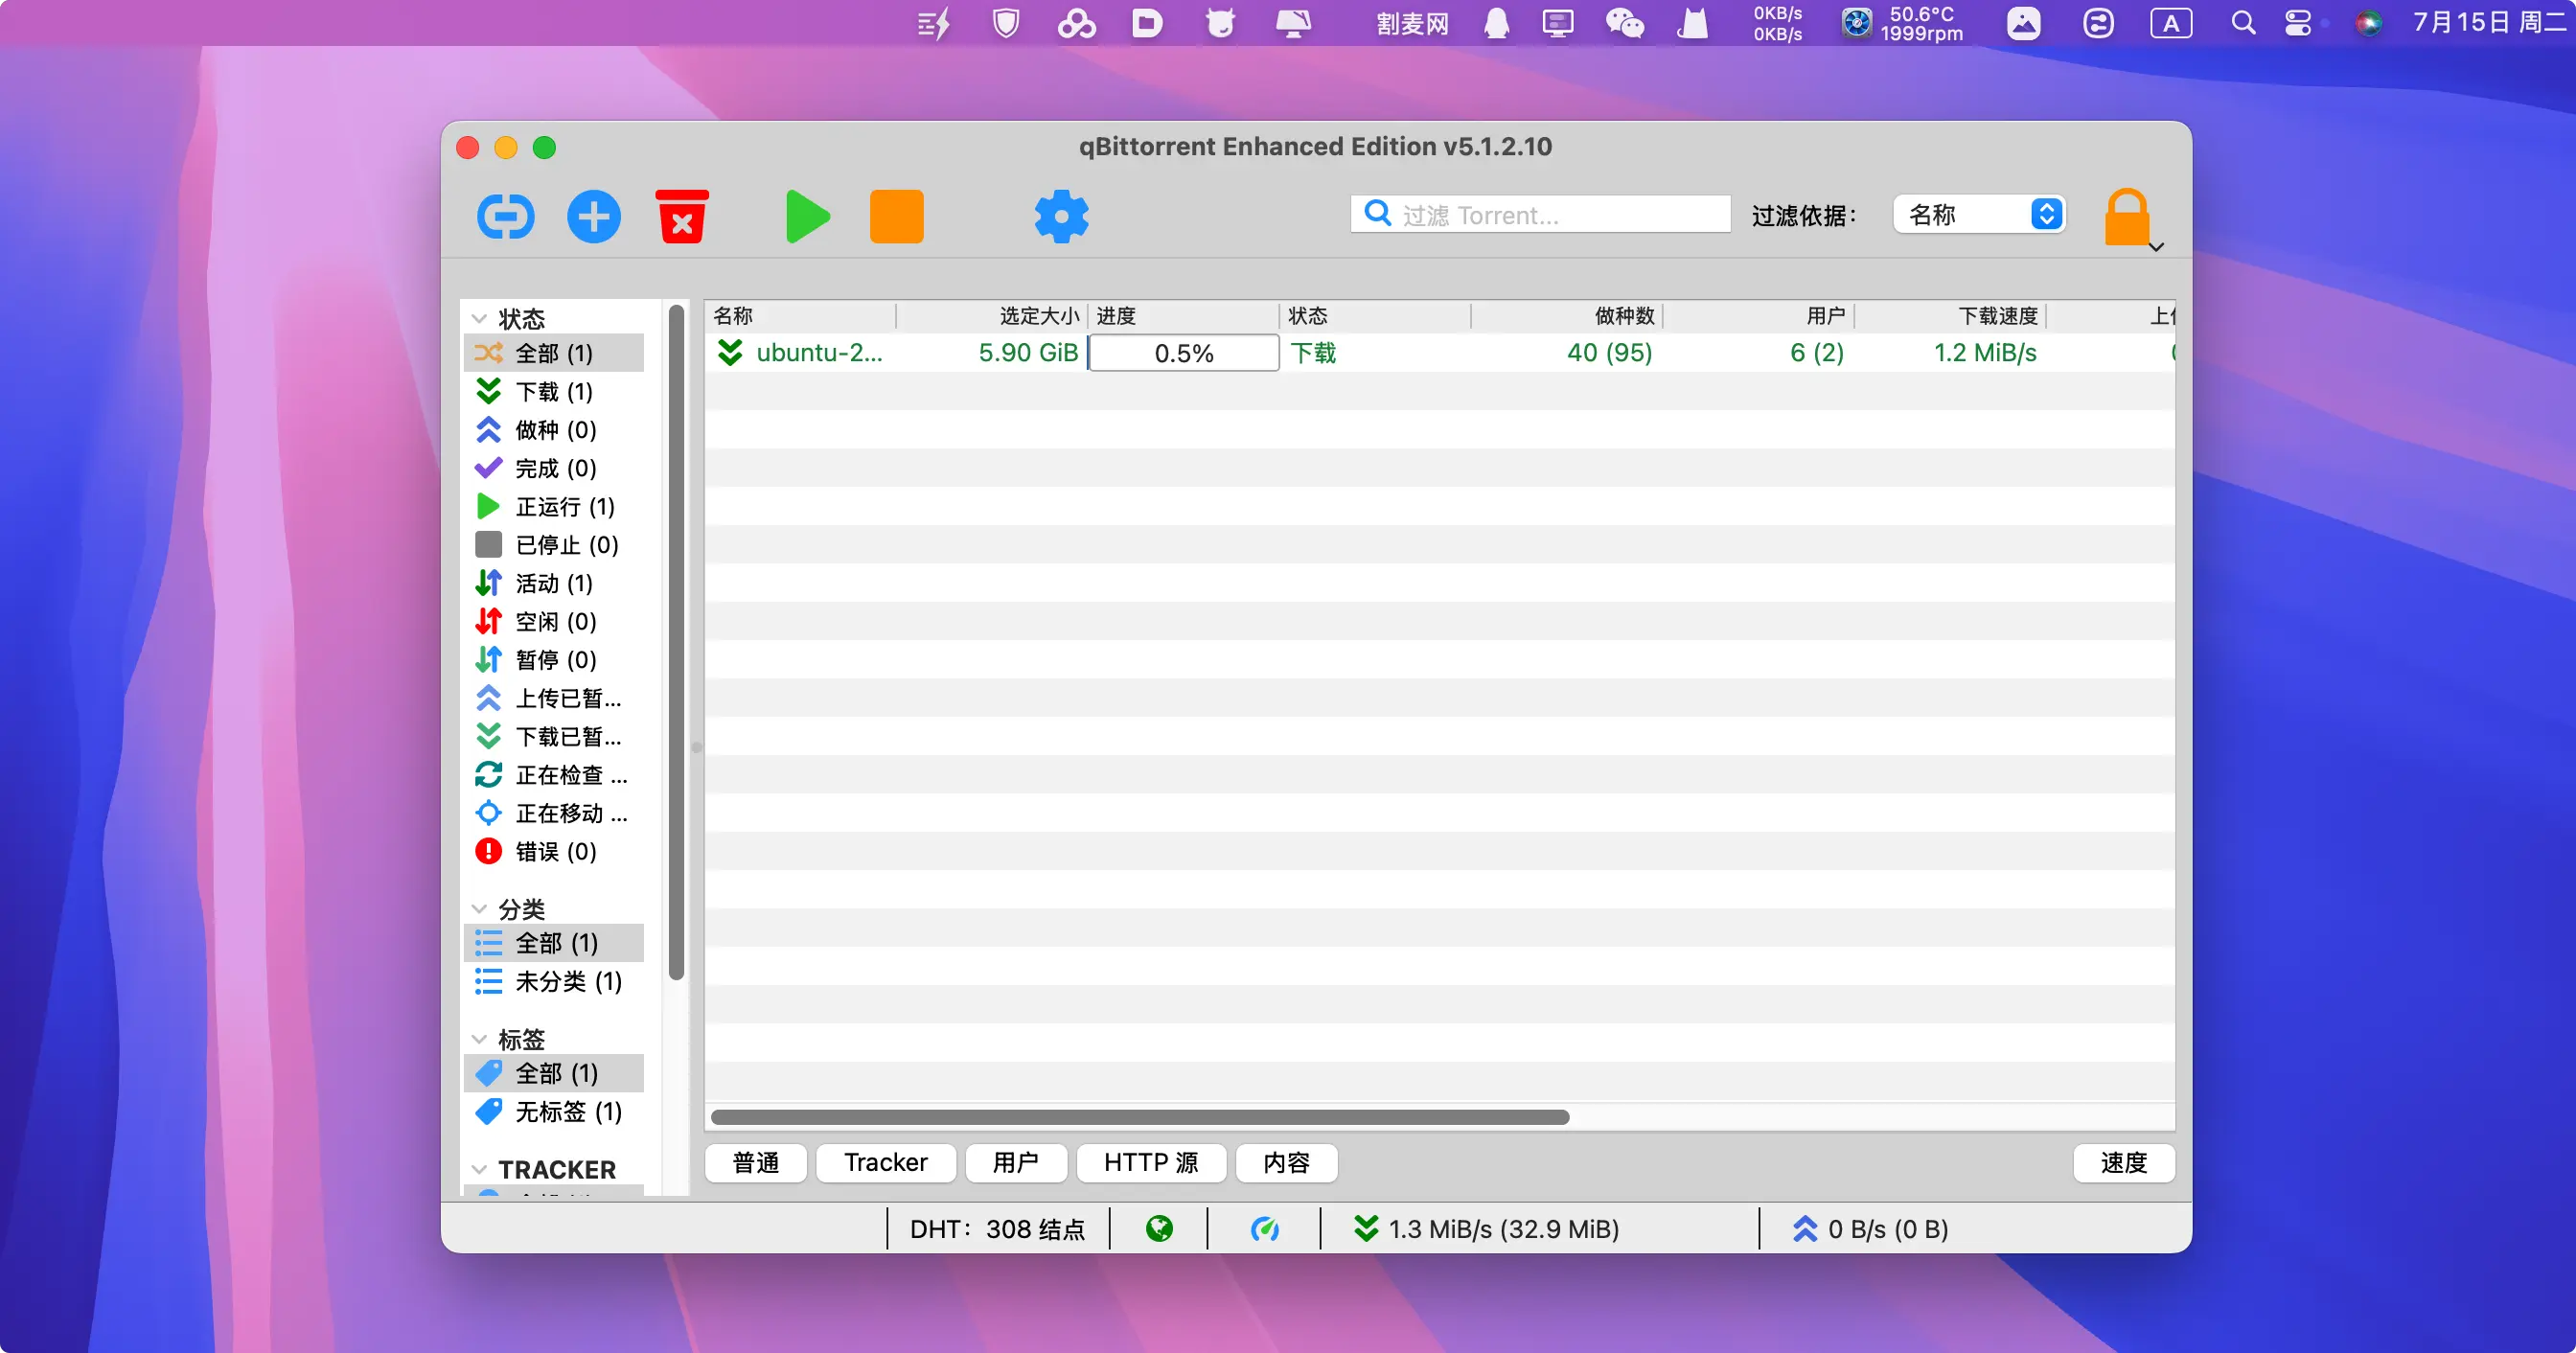Open the 名称 filter-by dropdown

(1979, 215)
